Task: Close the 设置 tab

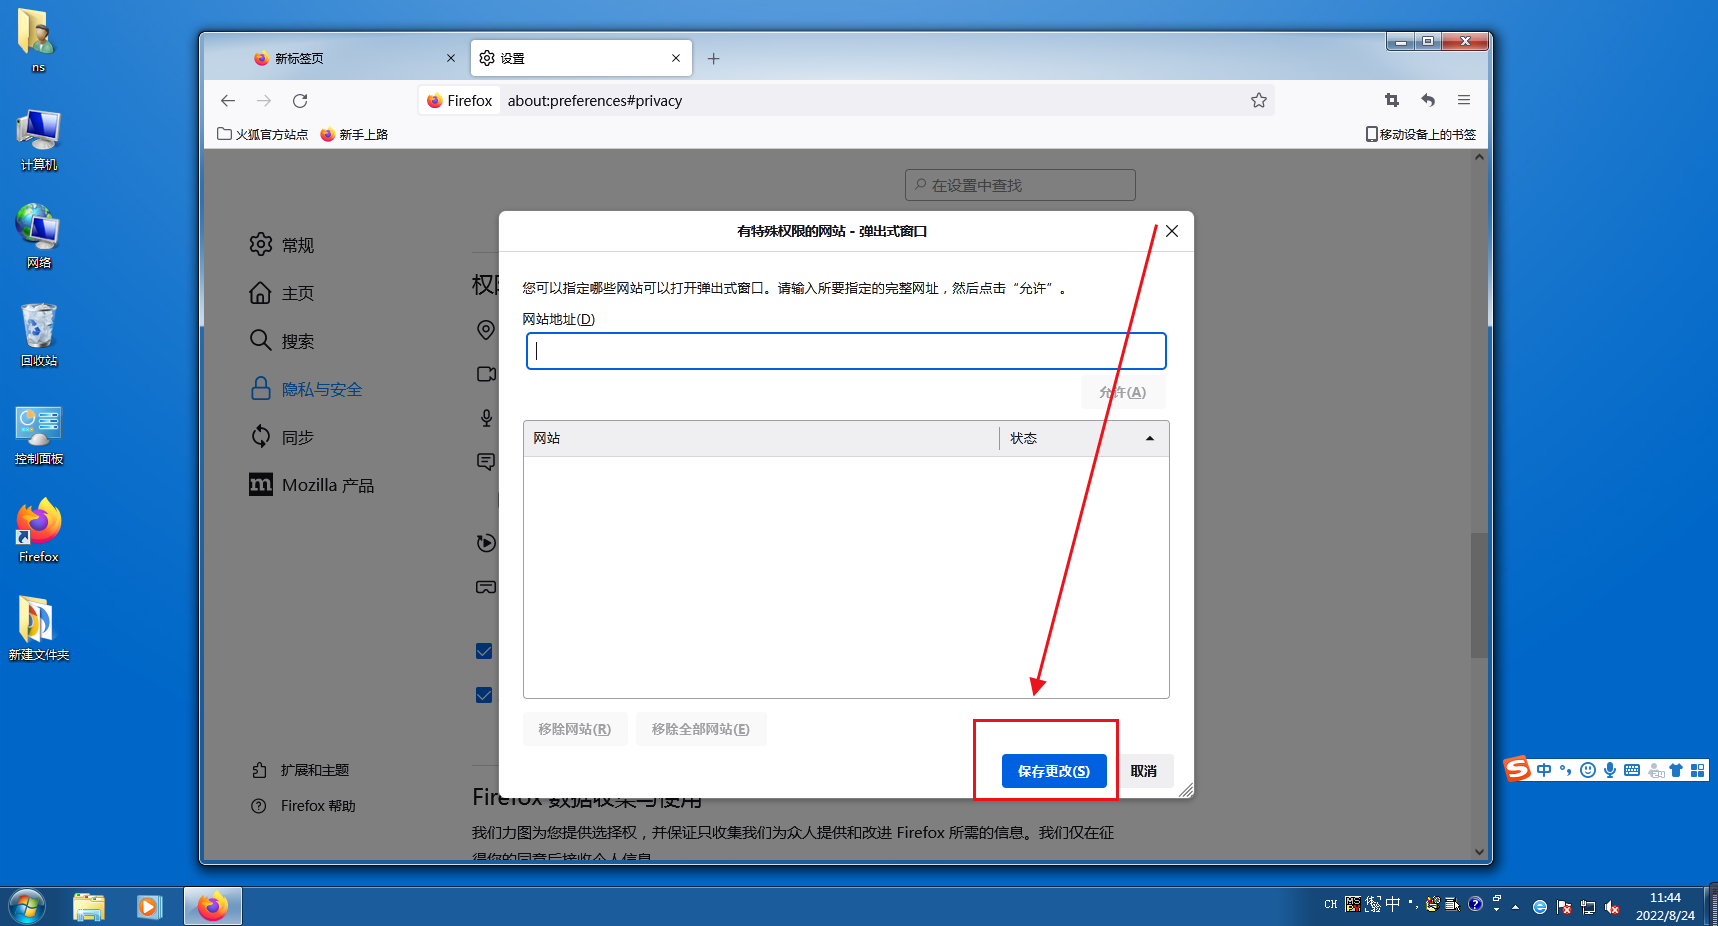Action: pyautogui.click(x=676, y=58)
